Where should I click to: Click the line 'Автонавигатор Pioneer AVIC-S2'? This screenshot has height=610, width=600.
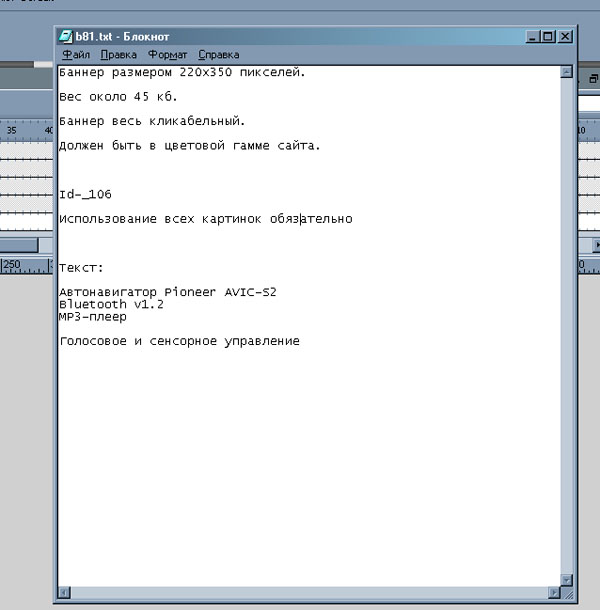click(168, 292)
